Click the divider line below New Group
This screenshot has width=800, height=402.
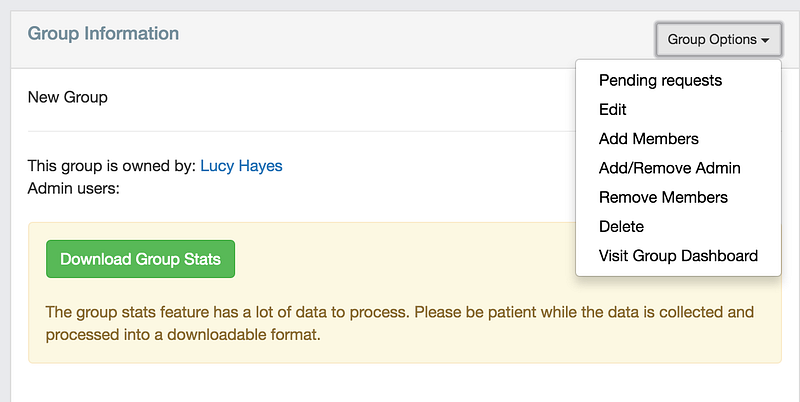coord(300,131)
